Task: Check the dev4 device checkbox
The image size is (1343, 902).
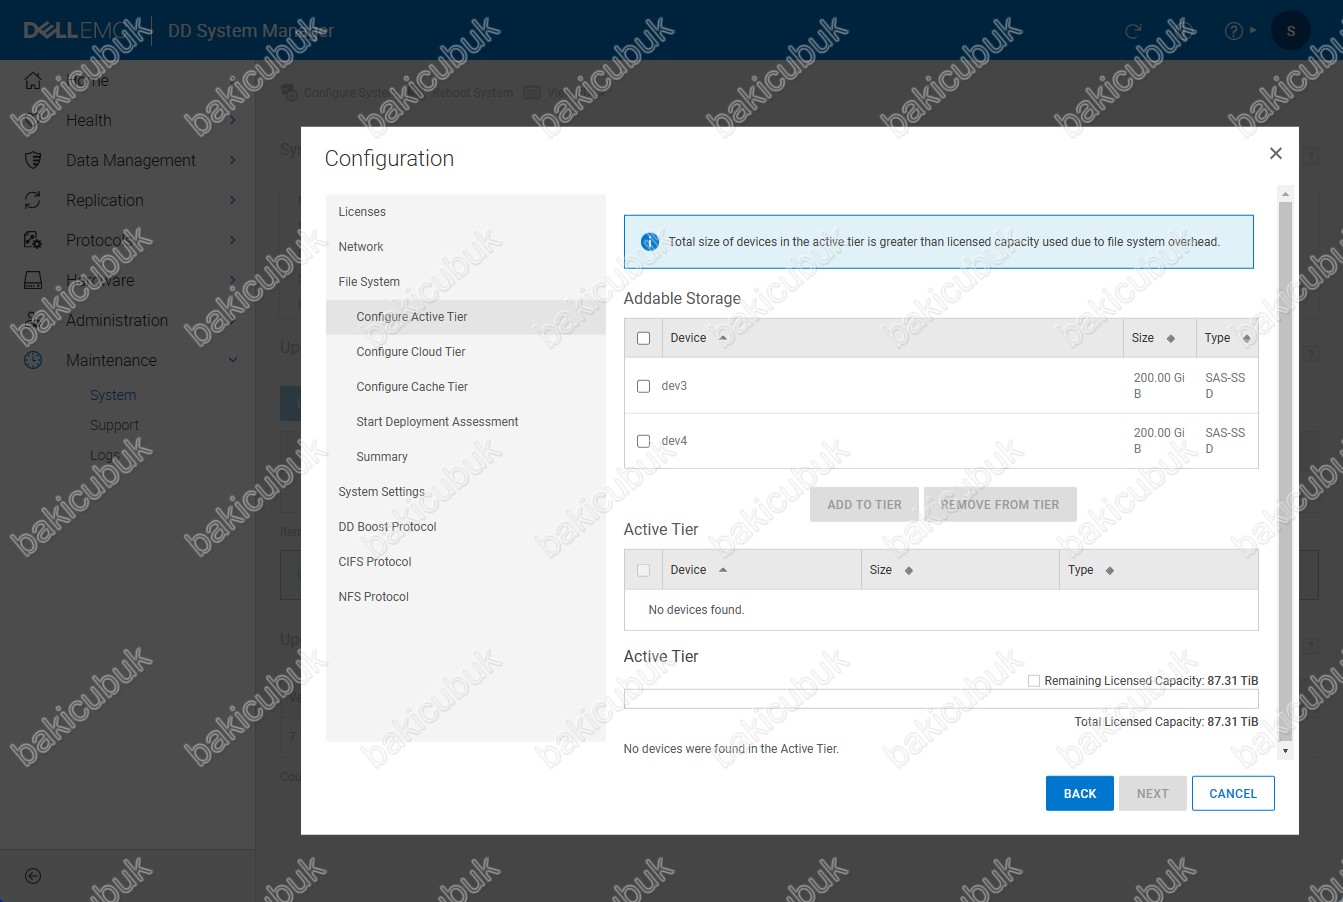Action: [x=643, y=441]
